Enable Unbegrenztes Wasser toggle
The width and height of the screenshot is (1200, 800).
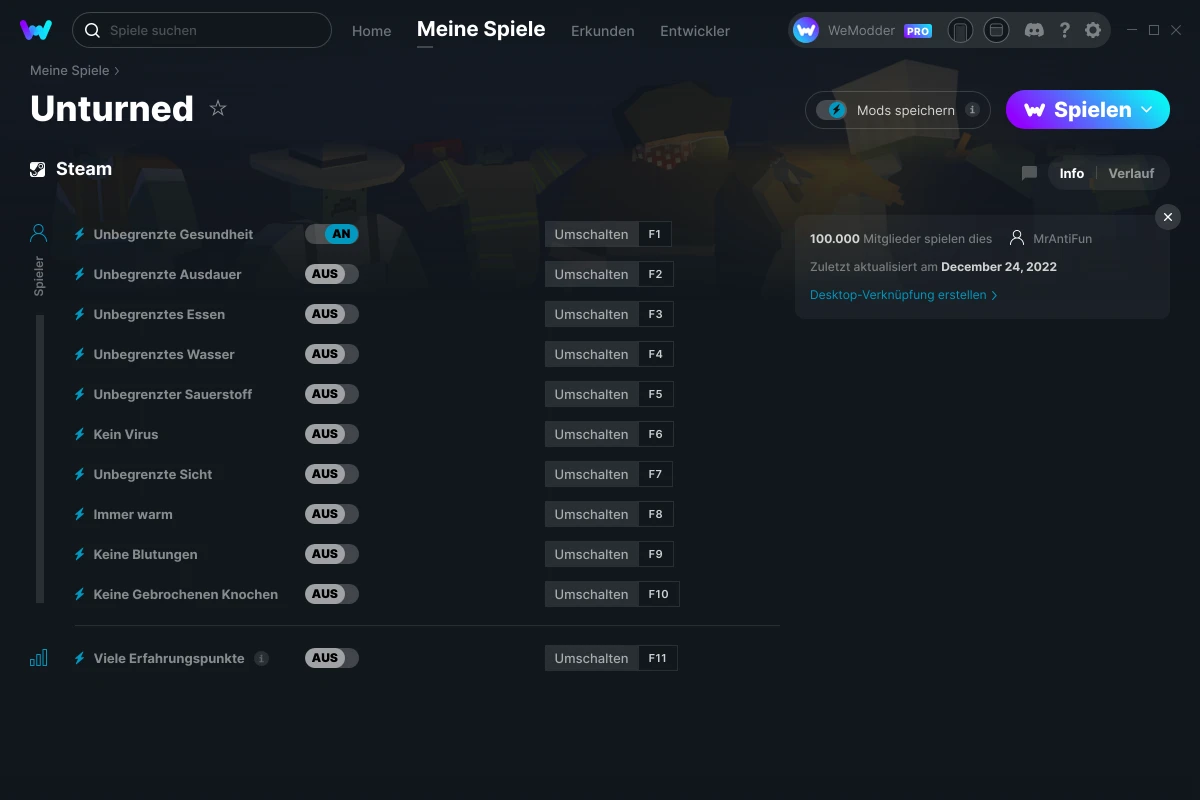(332, 354)
